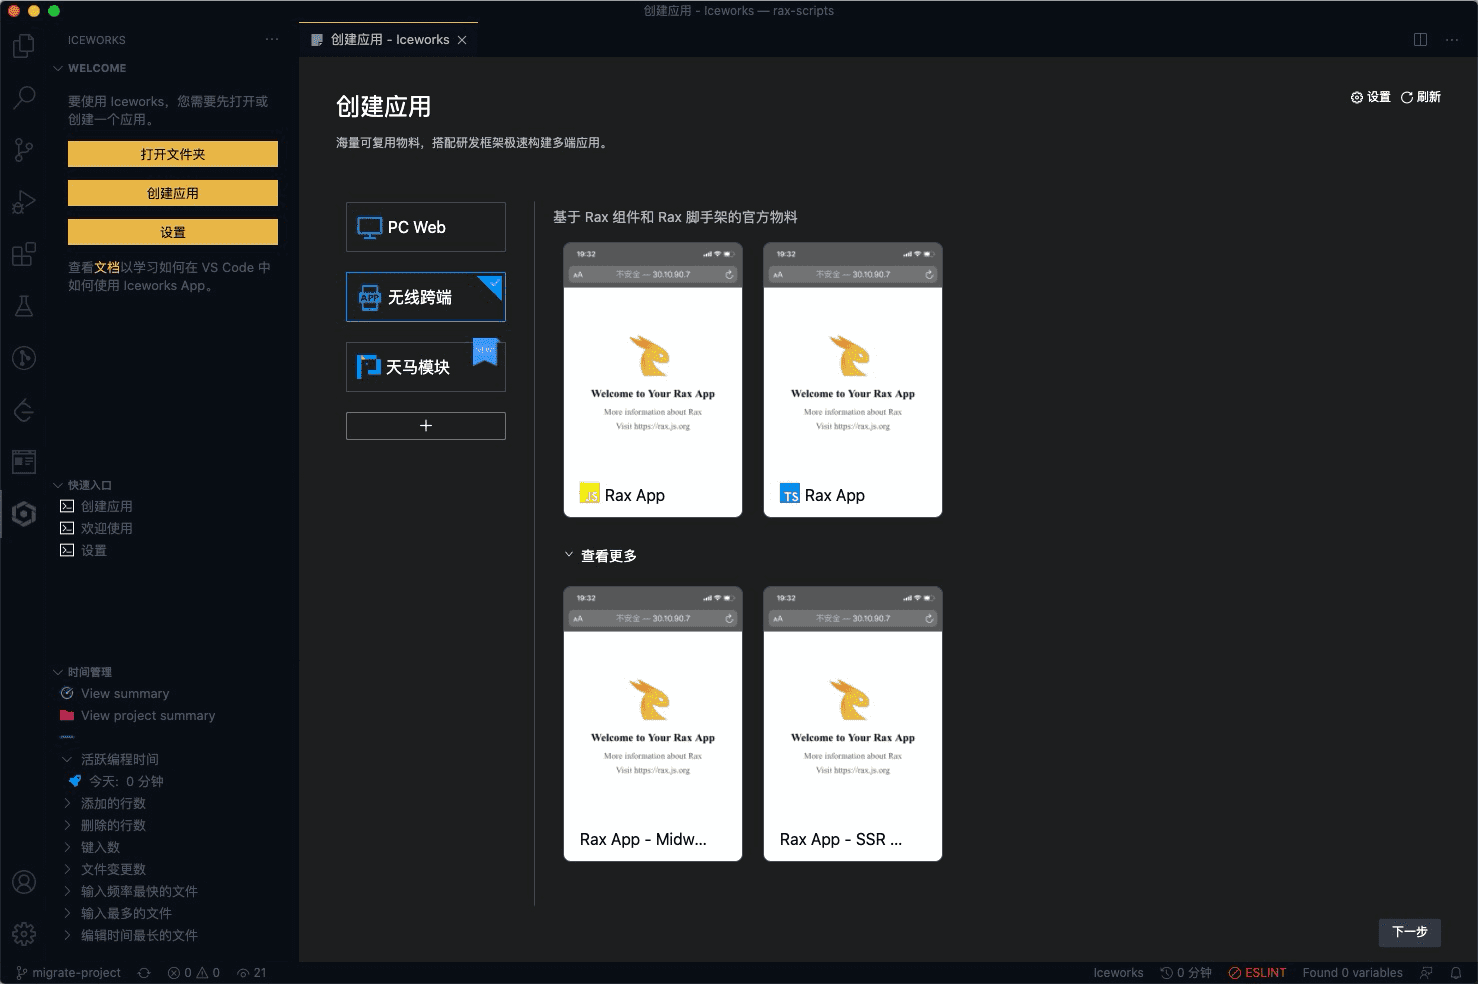Image resolution: width=1478 pixels, height=984 pixels.
Task: Open Accounts icon in activity bar
Action: pyautogui.click(x=24, y=882)
